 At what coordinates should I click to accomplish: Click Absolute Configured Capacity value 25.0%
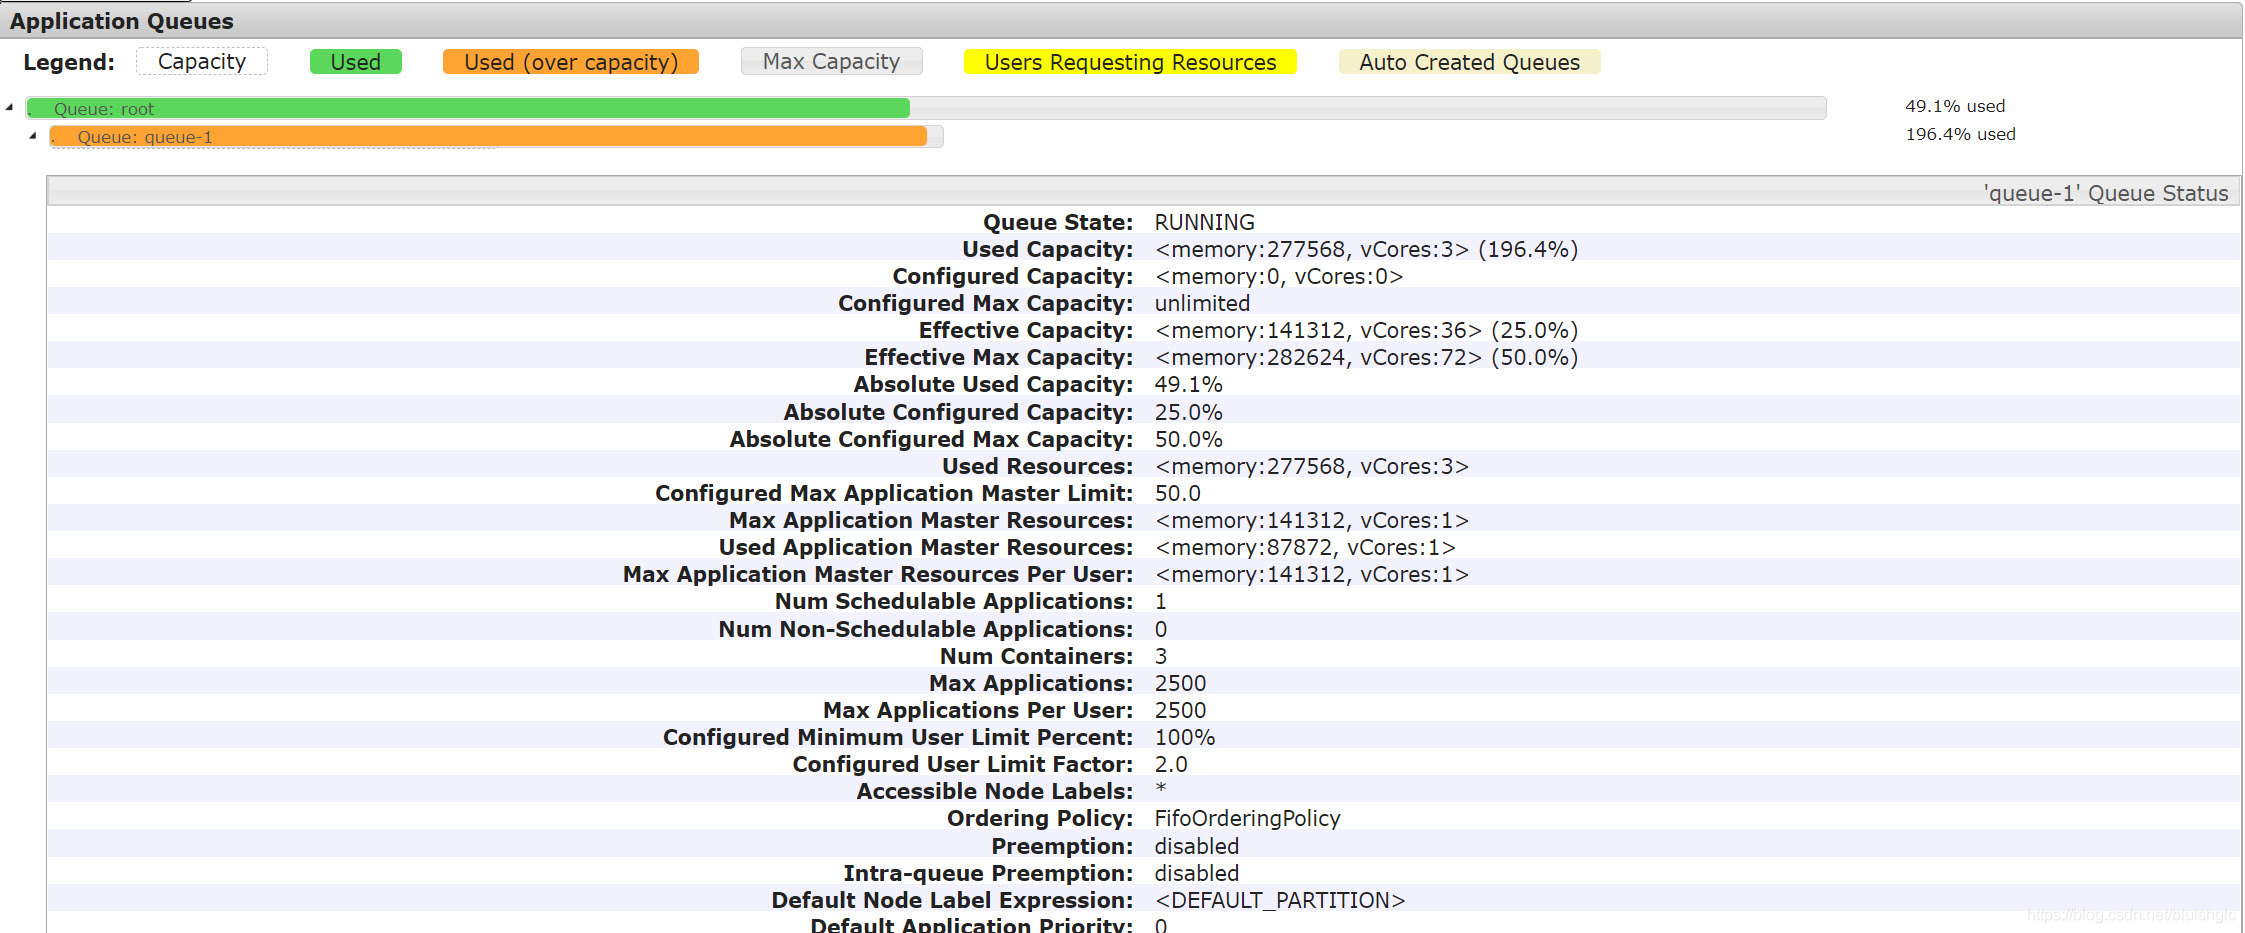pyautogui.click(x=1188, y=412)
